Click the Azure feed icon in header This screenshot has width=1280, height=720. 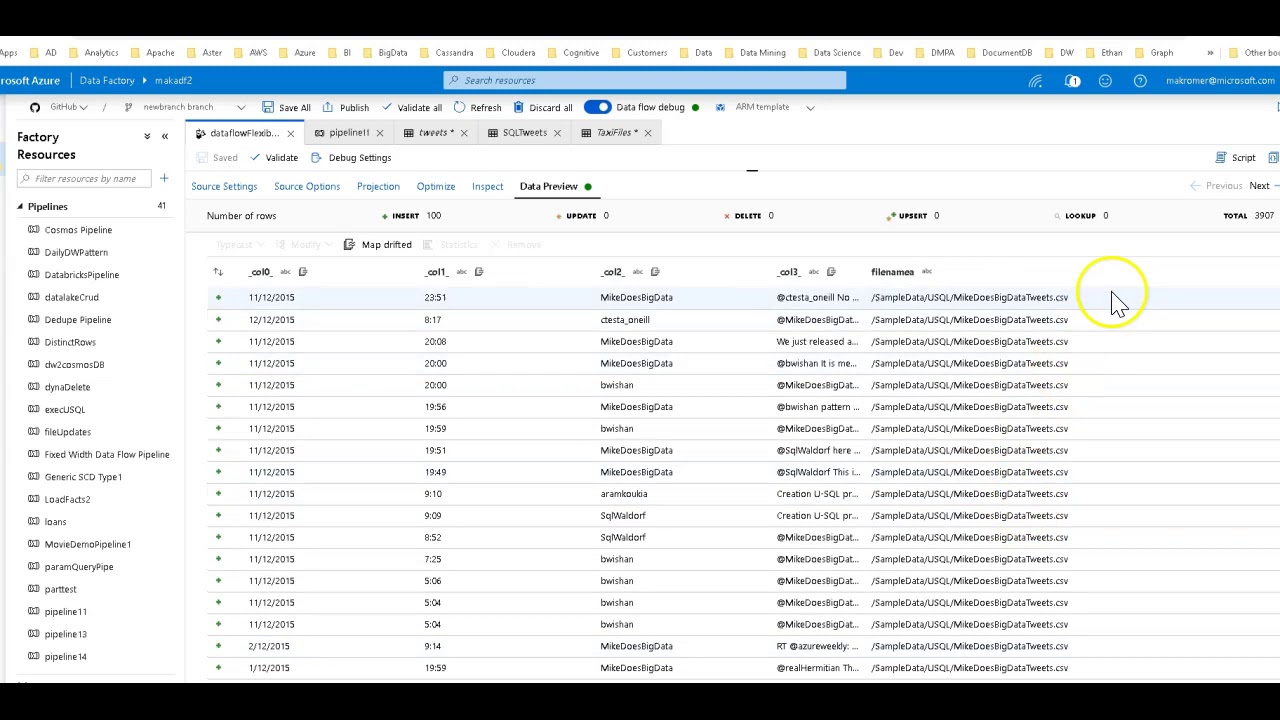tap(1036, 80)
